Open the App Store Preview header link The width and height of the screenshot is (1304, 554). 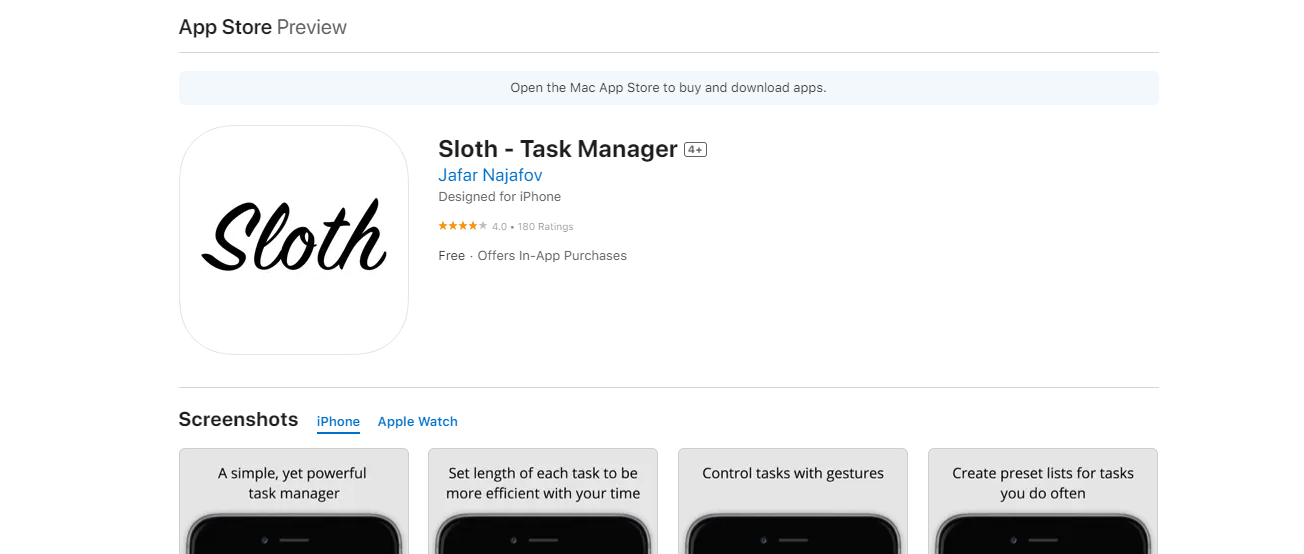coord(262,27)
